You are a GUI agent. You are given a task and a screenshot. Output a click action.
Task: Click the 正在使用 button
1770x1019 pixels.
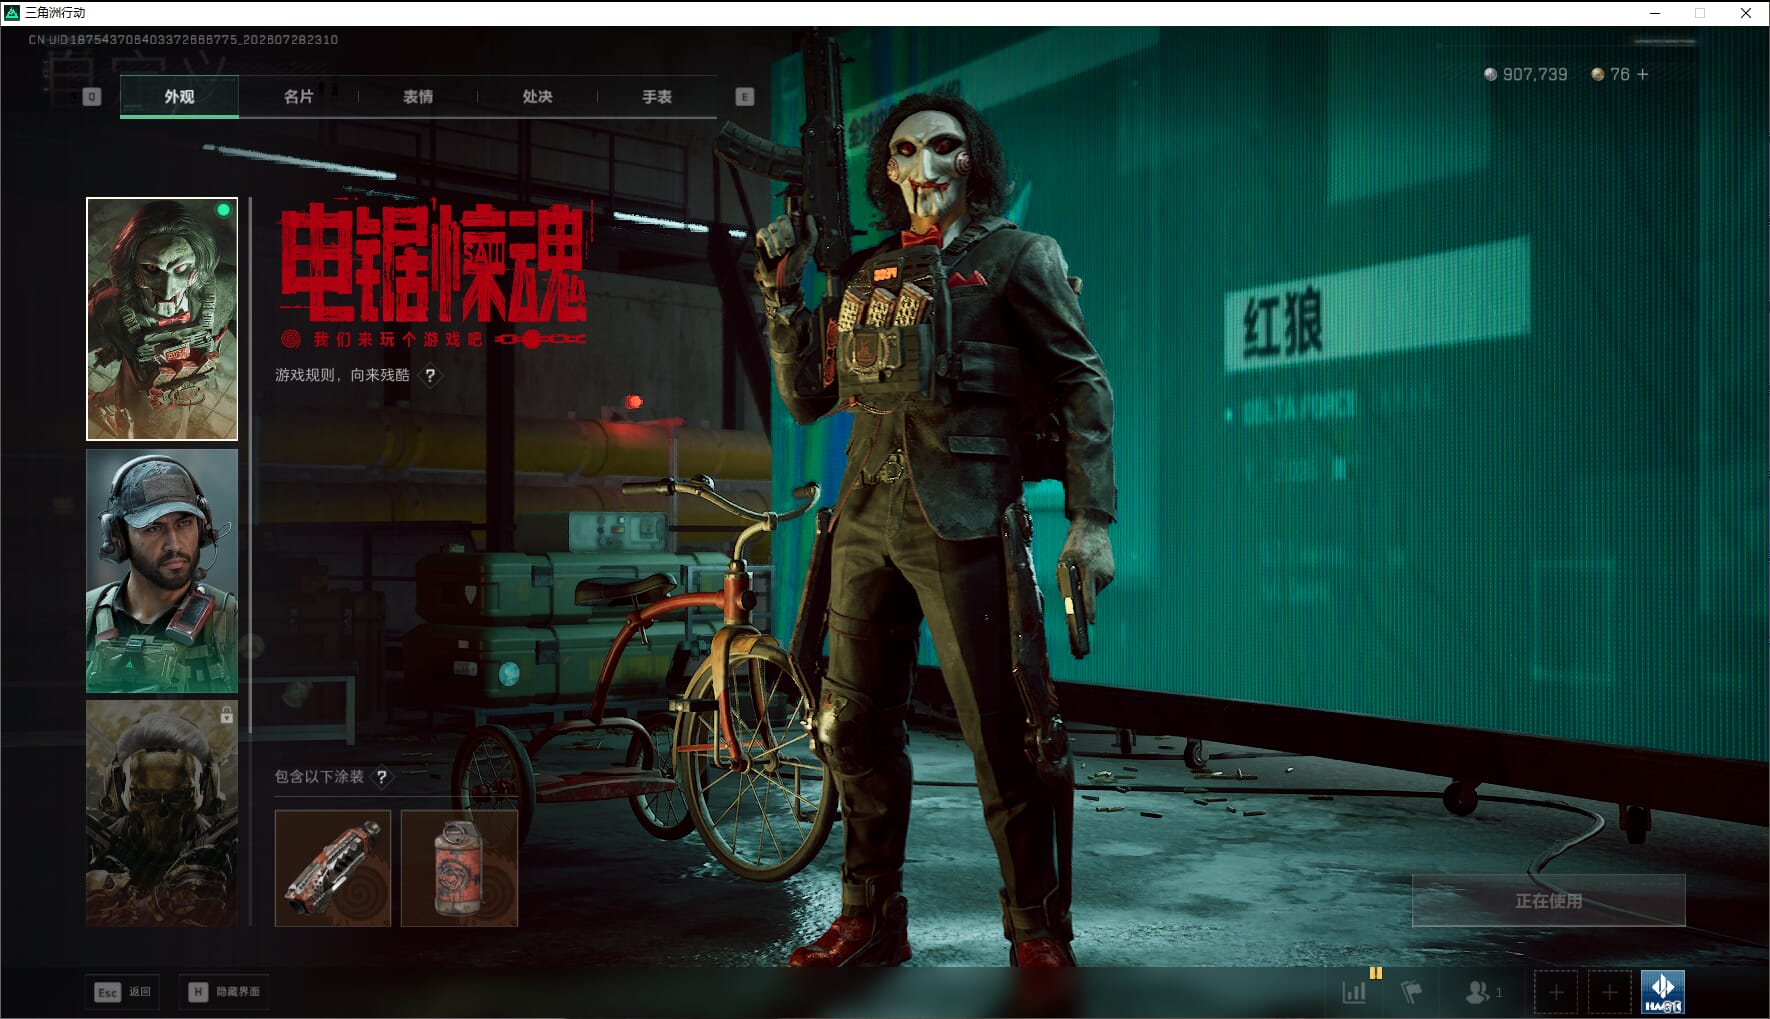(1548, 901)
